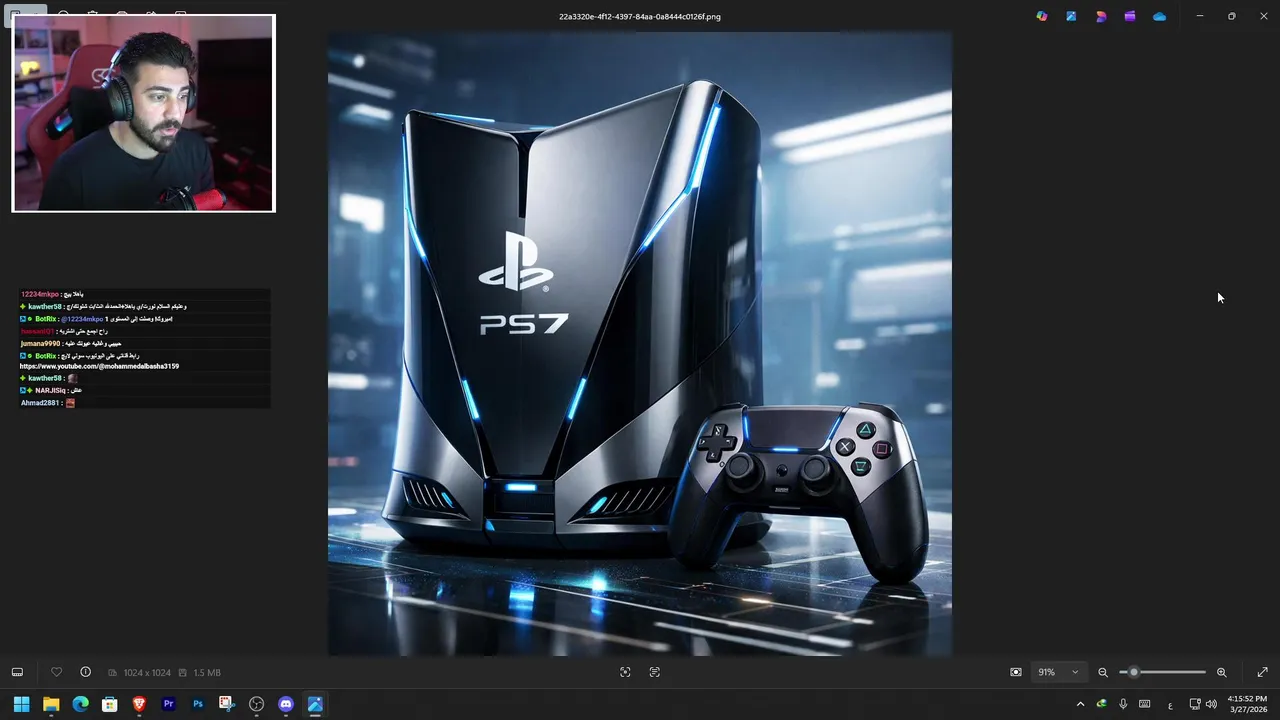Toggle the filmstrip view button
Image resolution: width=1280 pixels, height=720 pixels.
pyautogui.click(x=17, y=672)
